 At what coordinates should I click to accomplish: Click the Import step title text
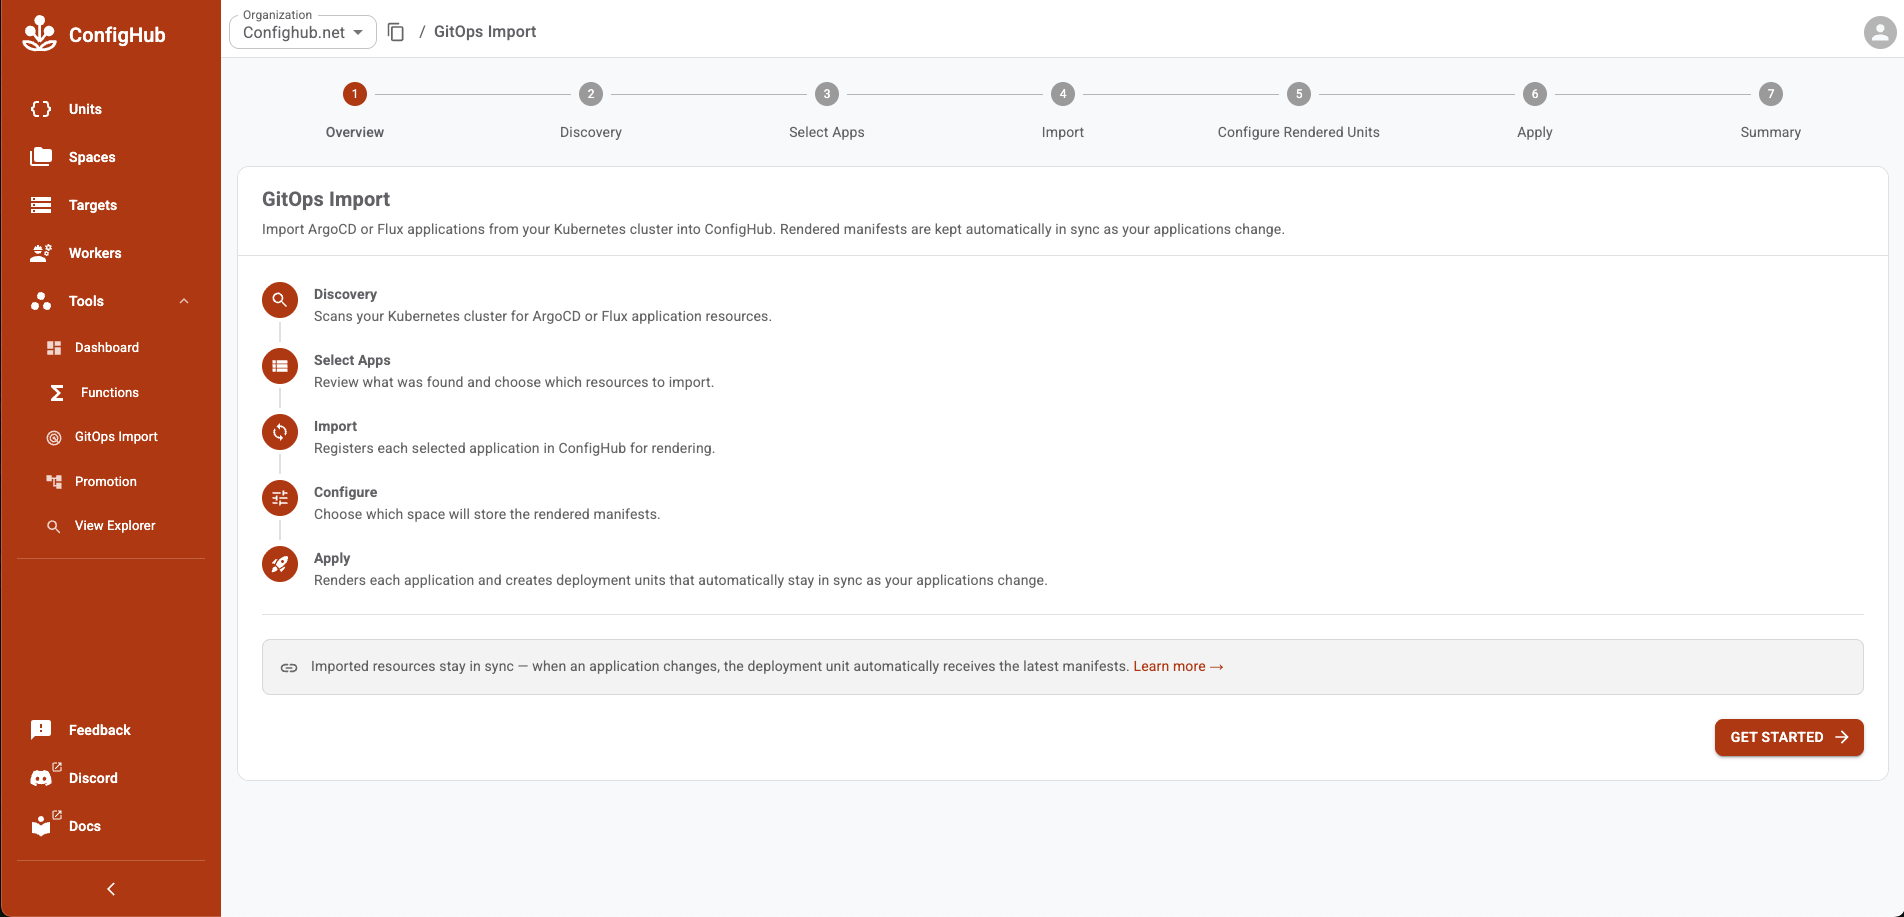[x=335, y=426]
